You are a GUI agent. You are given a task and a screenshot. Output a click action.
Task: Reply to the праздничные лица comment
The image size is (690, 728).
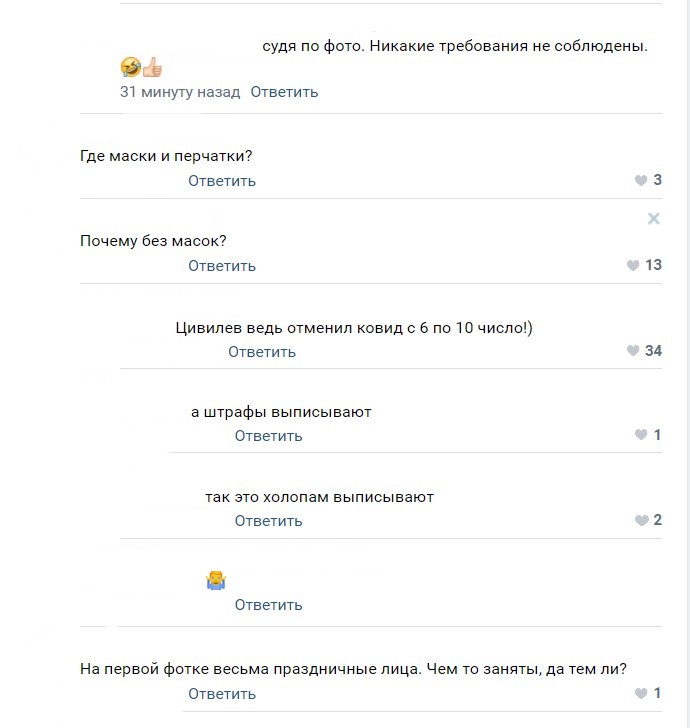pos(222,694)
